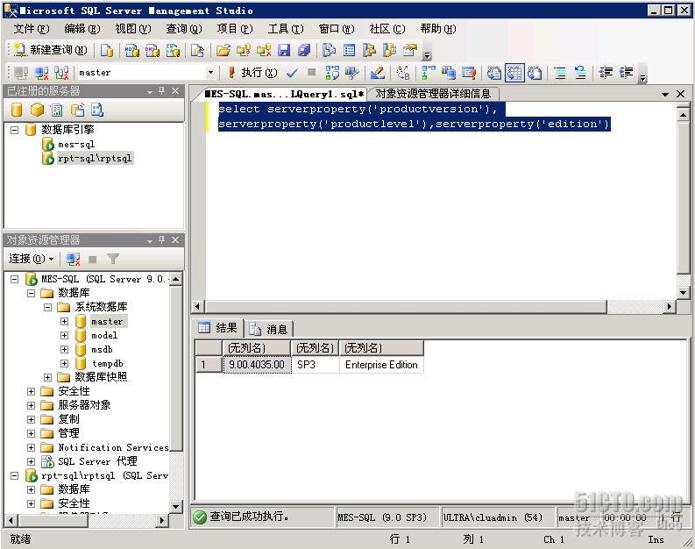
Task: Click the New Query (新建查询) button
Action: (x=50, y=50)
